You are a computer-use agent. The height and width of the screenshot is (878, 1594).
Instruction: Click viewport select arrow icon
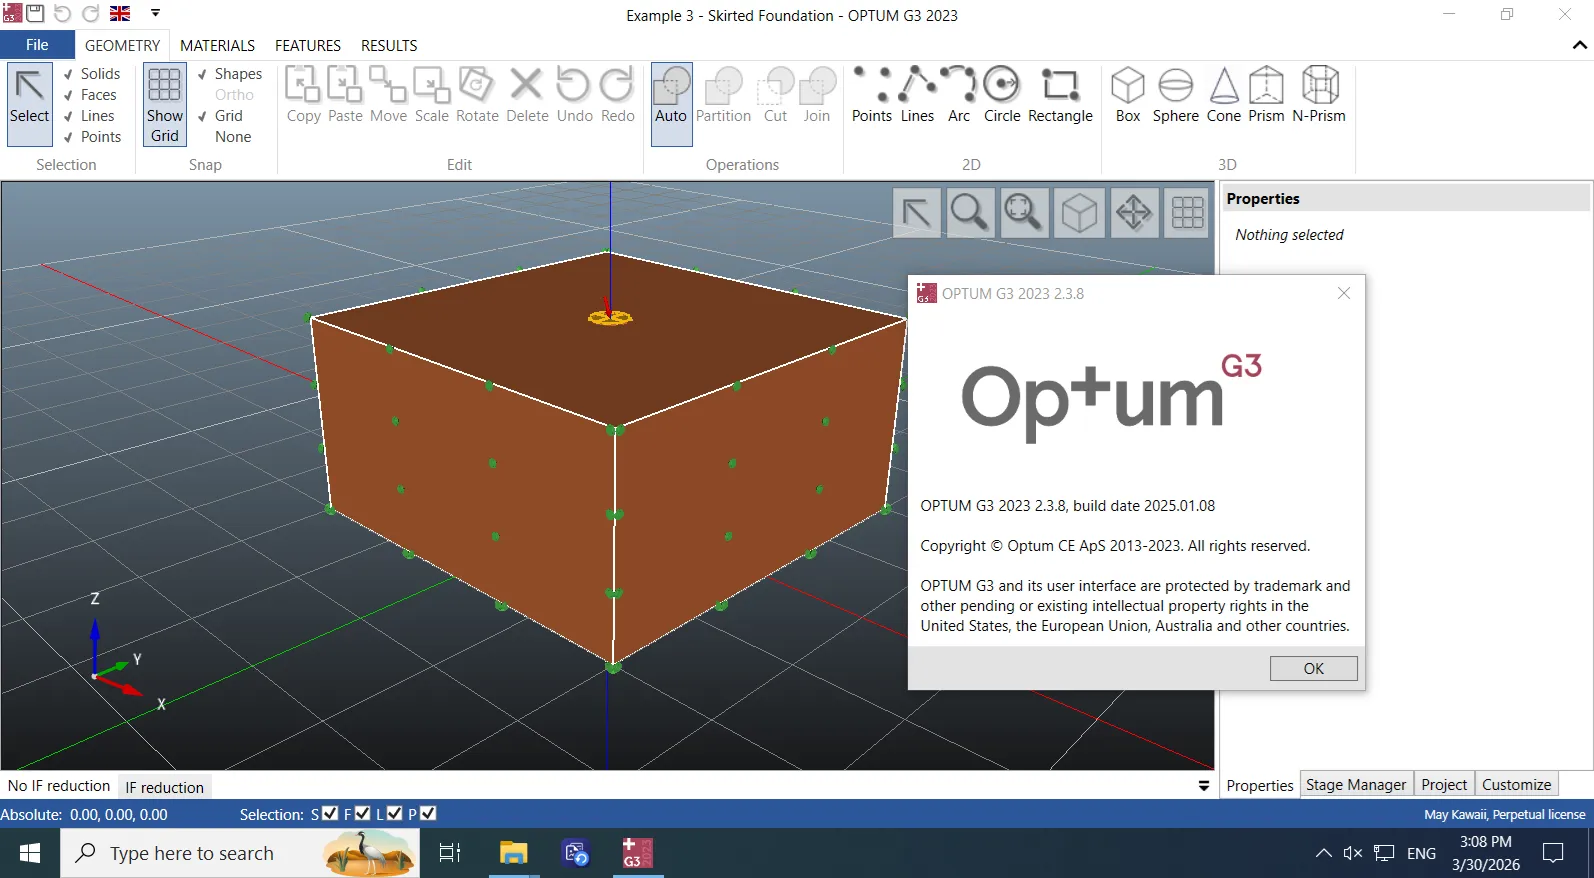coord(917,212)
